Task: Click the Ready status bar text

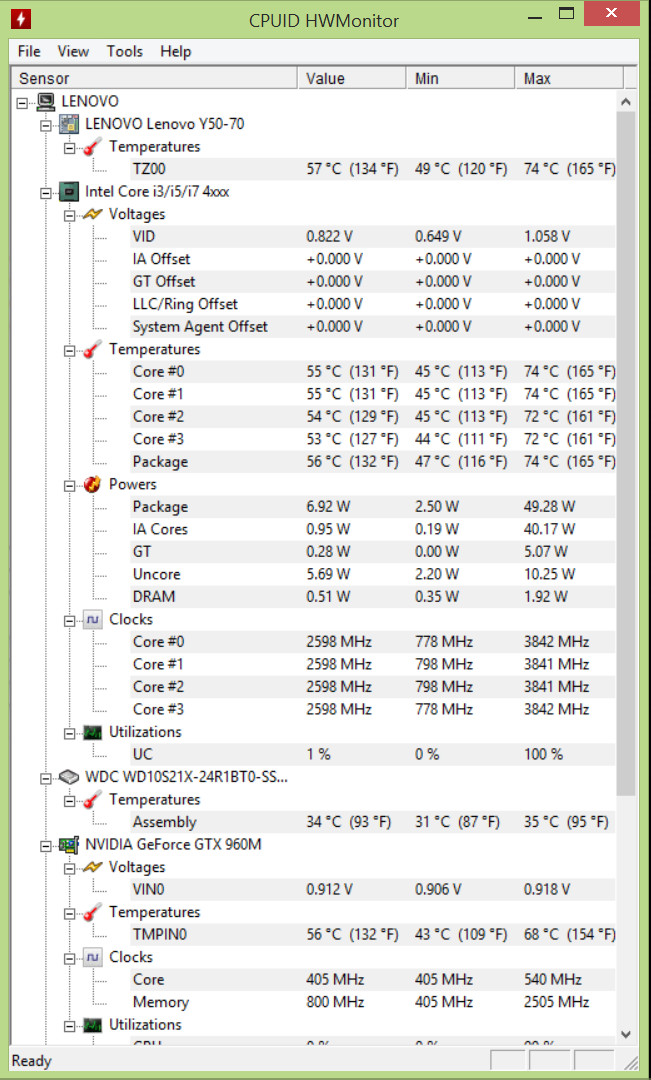Action: 32,1061
